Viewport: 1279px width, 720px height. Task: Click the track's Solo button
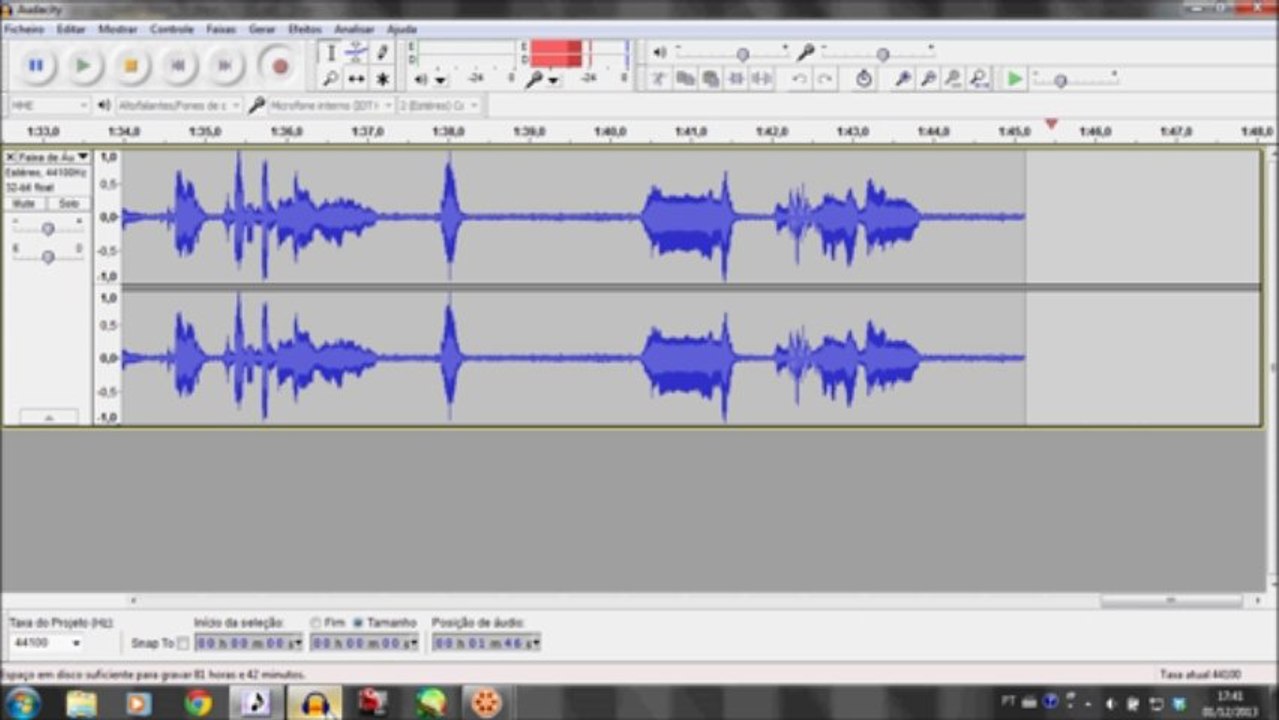(69, 203)
